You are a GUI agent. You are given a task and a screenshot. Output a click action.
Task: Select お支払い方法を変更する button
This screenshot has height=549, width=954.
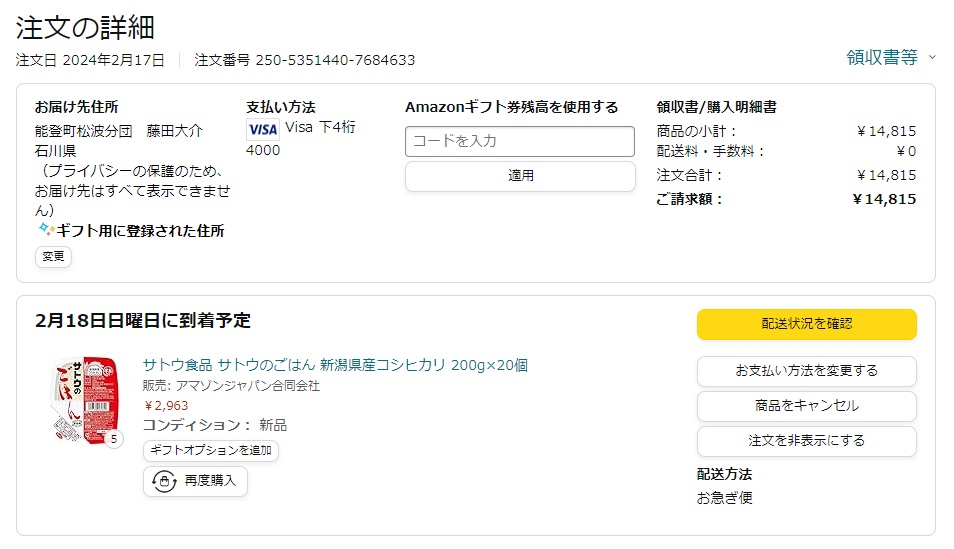[x=806, y=371]
